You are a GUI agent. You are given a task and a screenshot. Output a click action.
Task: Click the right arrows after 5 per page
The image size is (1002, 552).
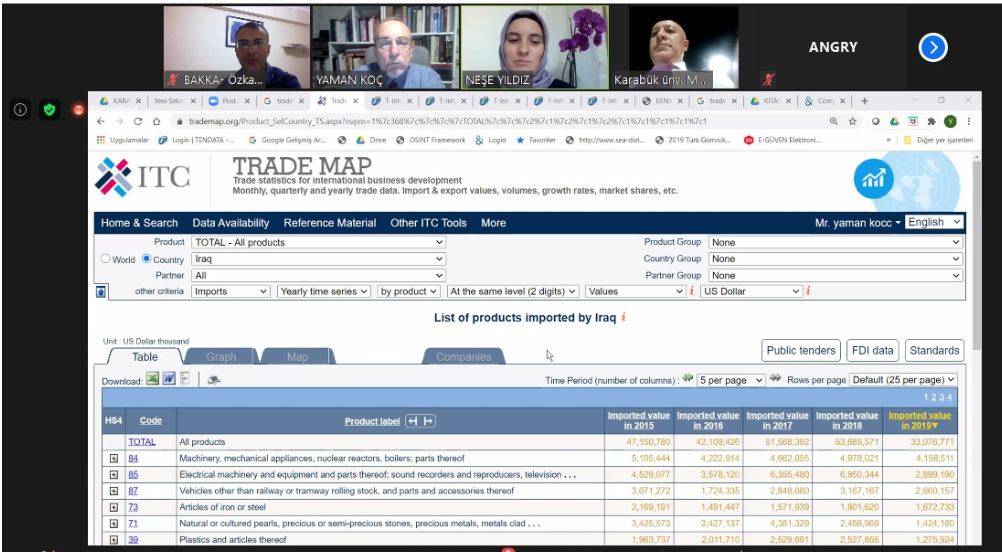pyautogui.click(x=775, y=378)
